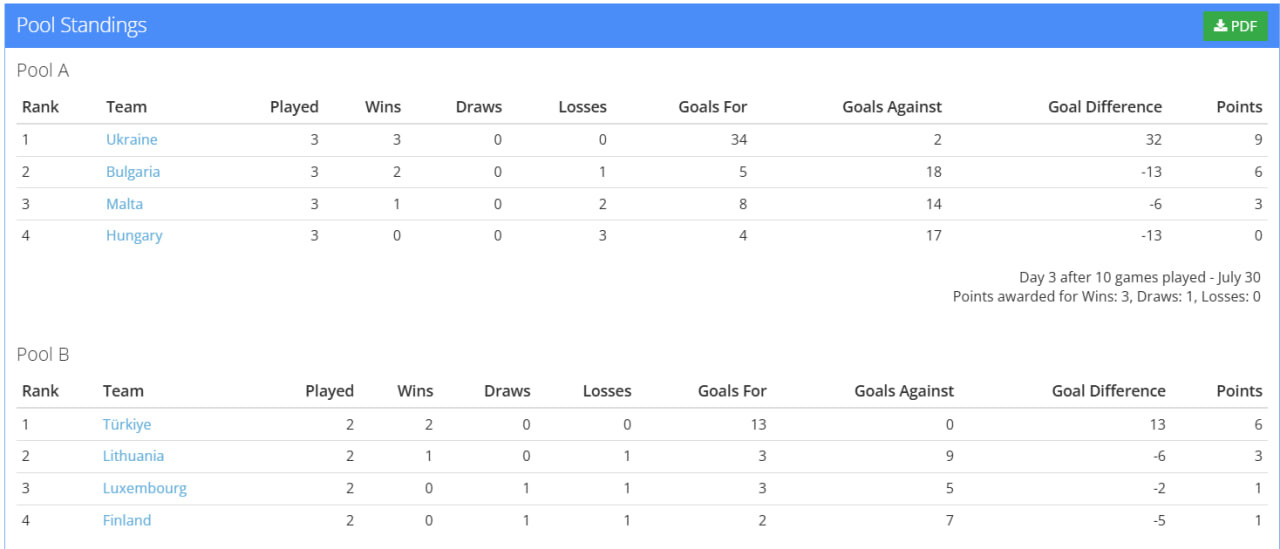The width and height of the screenshot is (1280, 549).
Task: Open the Malta team link
Action: point(125,204)
